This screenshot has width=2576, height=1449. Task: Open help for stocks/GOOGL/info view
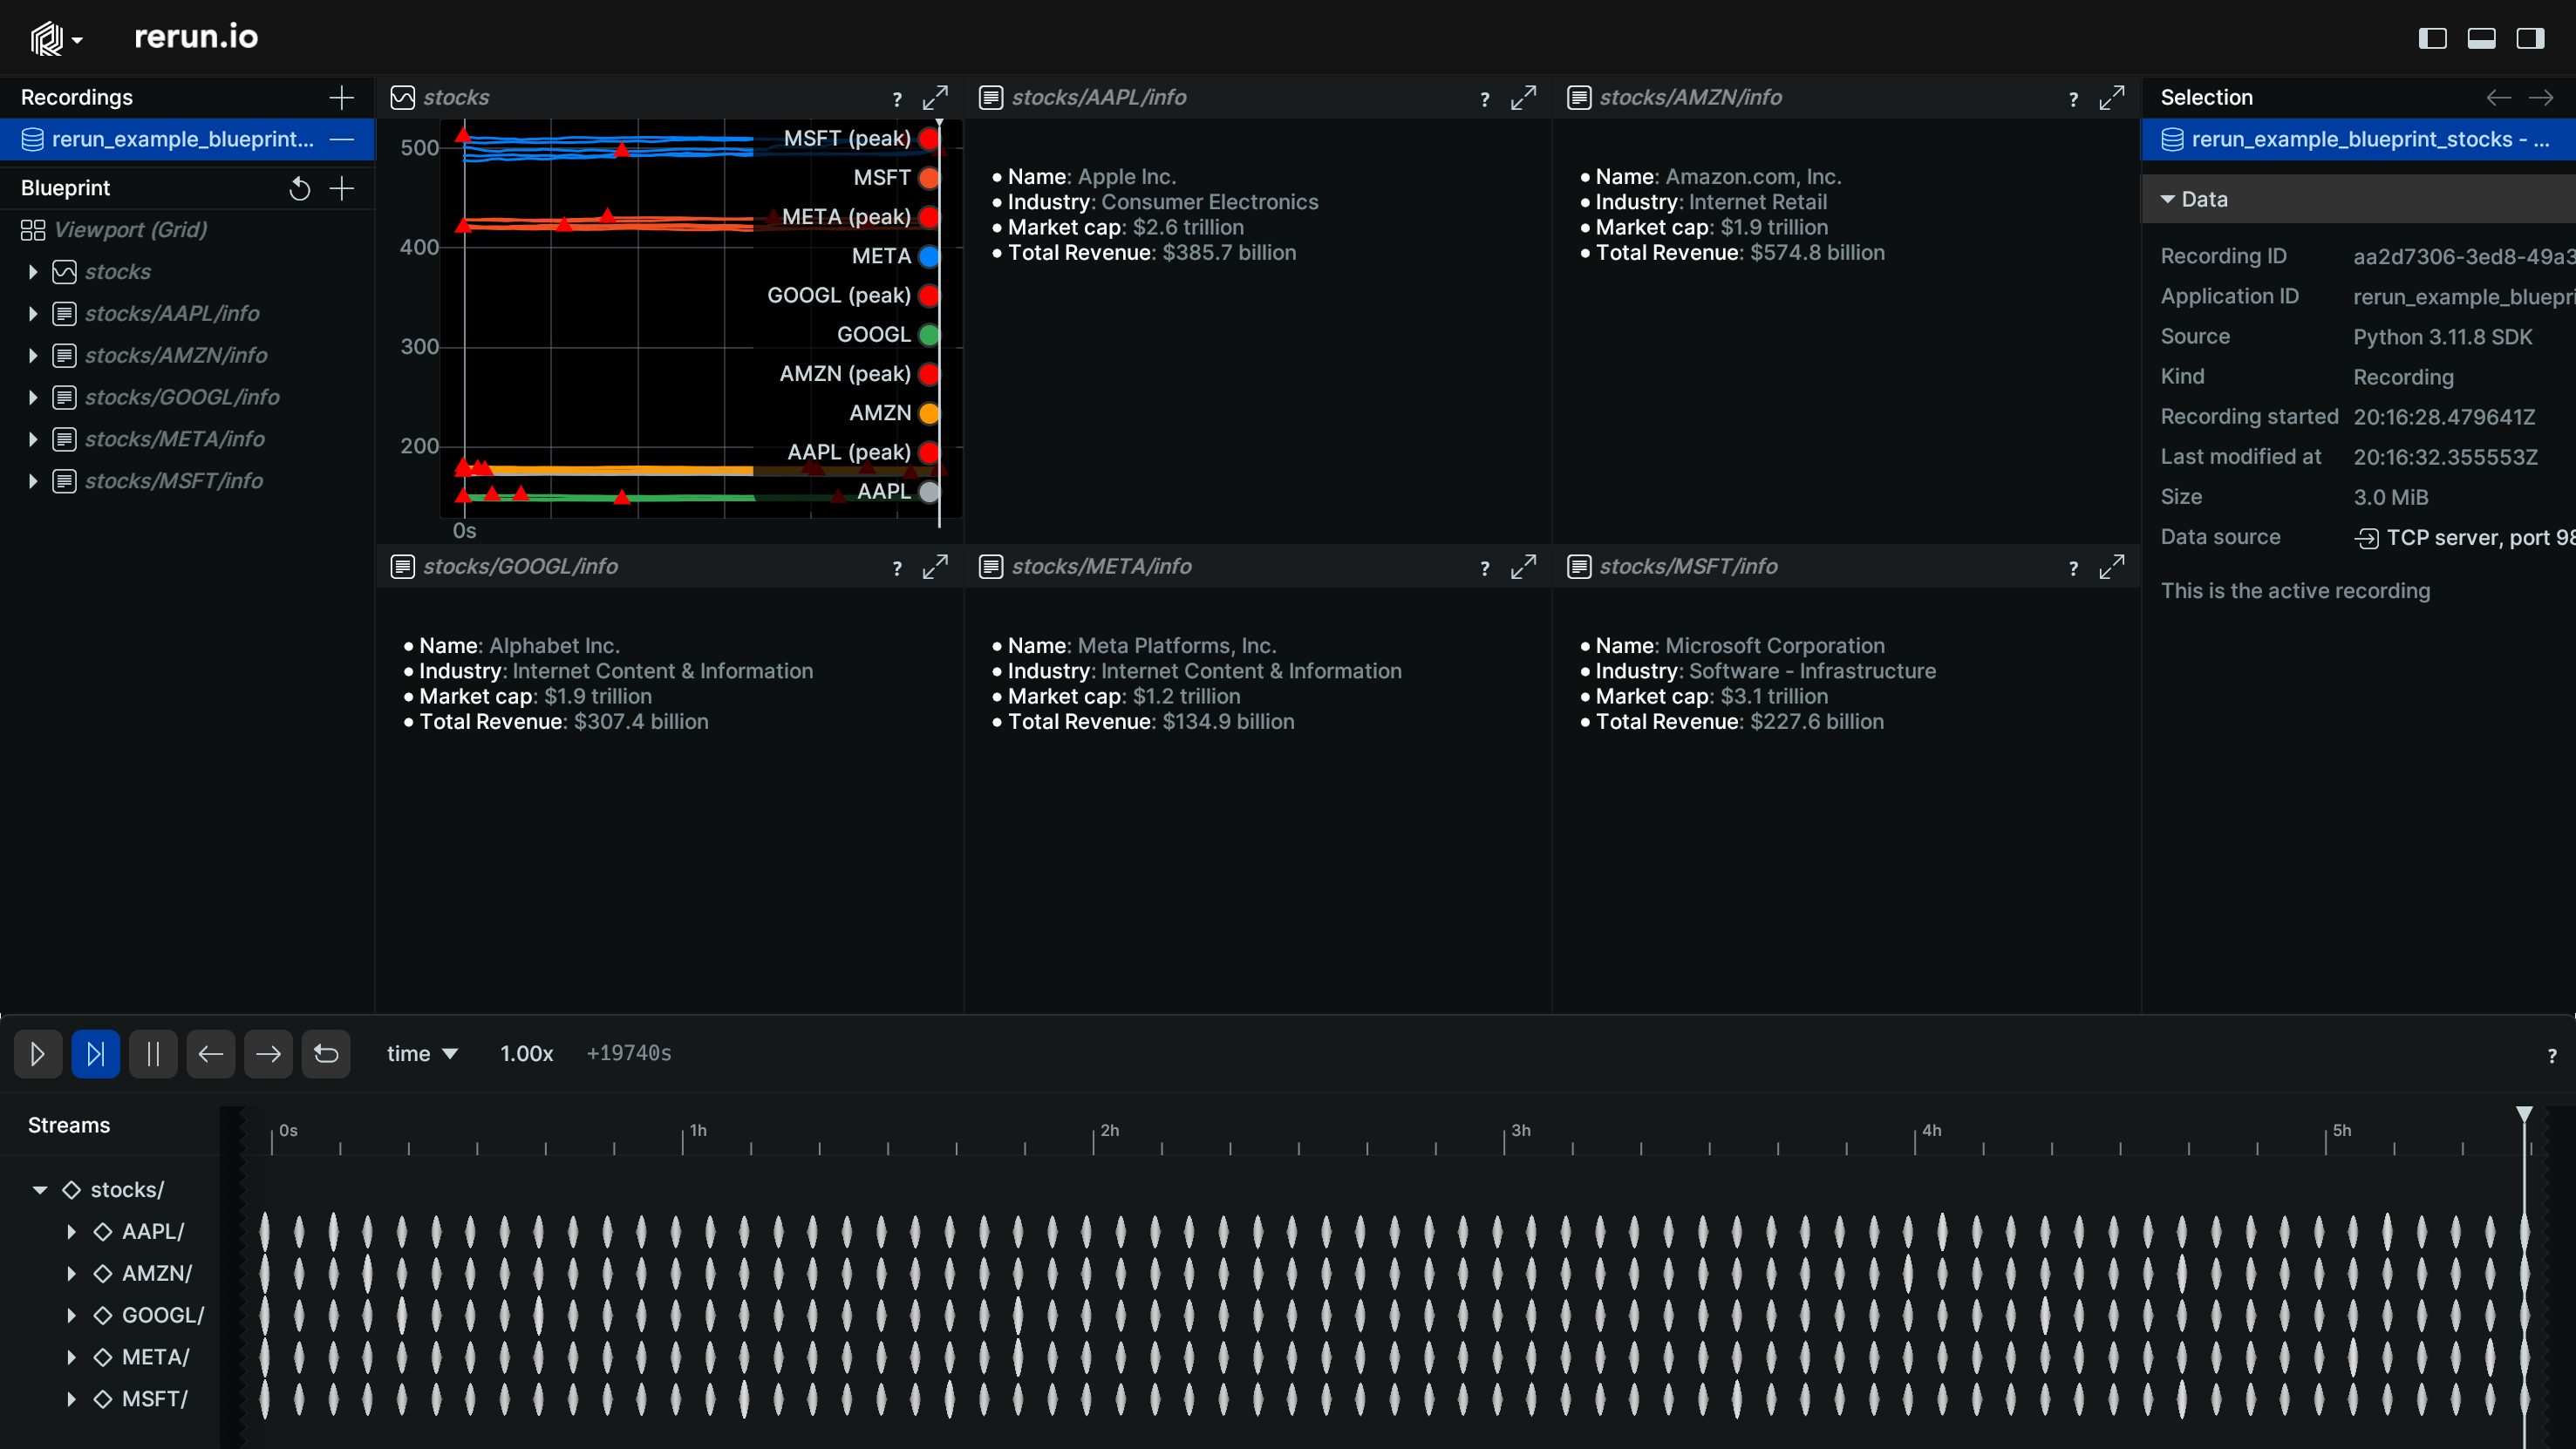[897, 568]
